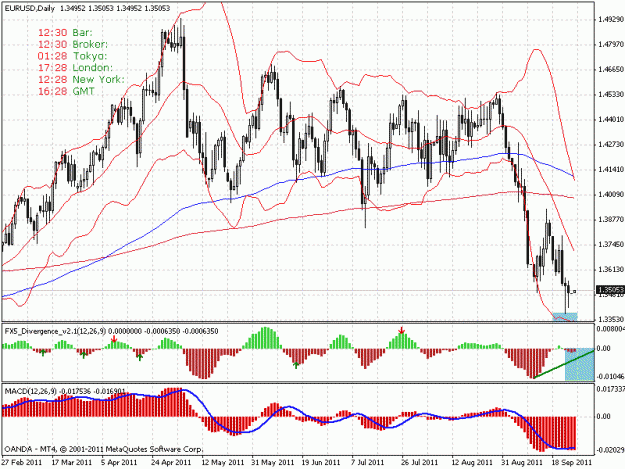Screen dimensions: 625x469
Task: Click the '19 Jun 2011' date label
Action: (321, 462)
